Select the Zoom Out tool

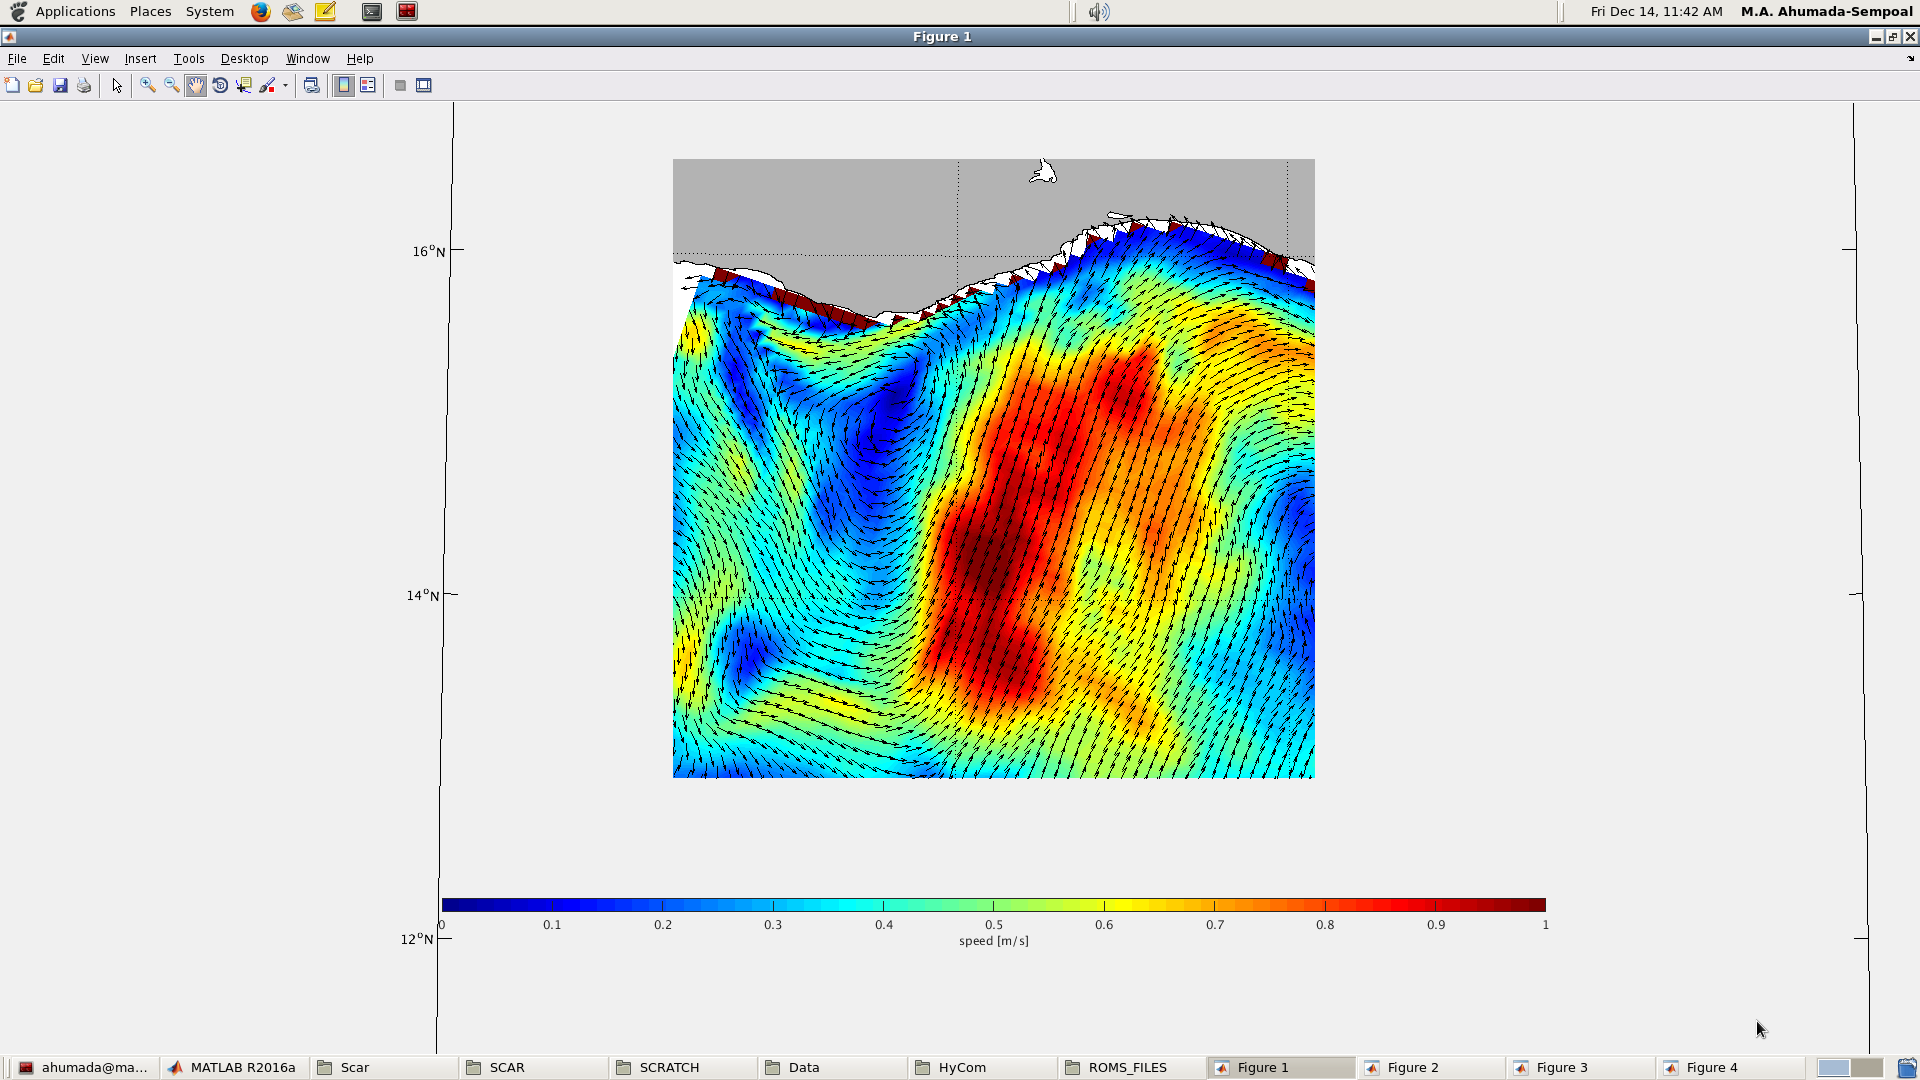[172, 86]
